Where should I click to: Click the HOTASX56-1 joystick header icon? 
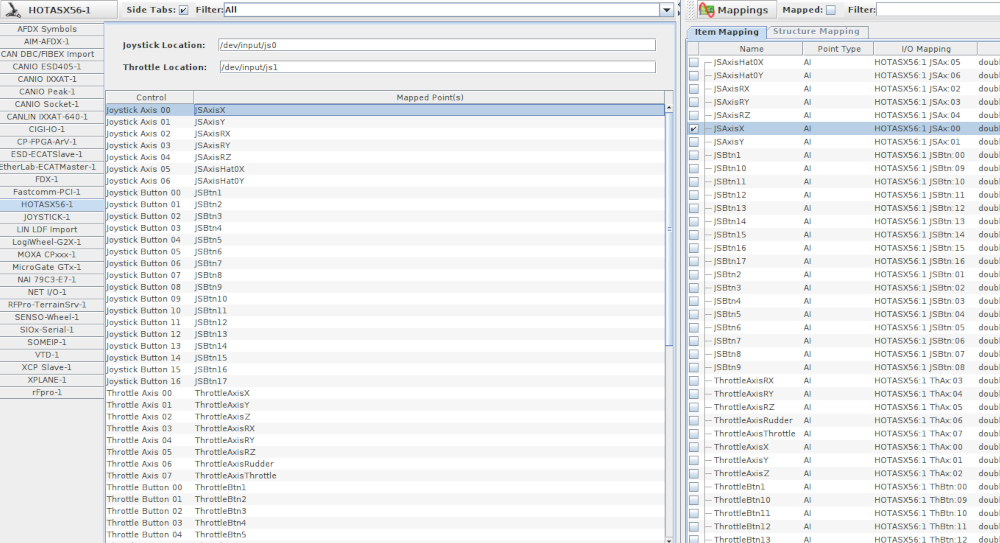pos(13,10)
